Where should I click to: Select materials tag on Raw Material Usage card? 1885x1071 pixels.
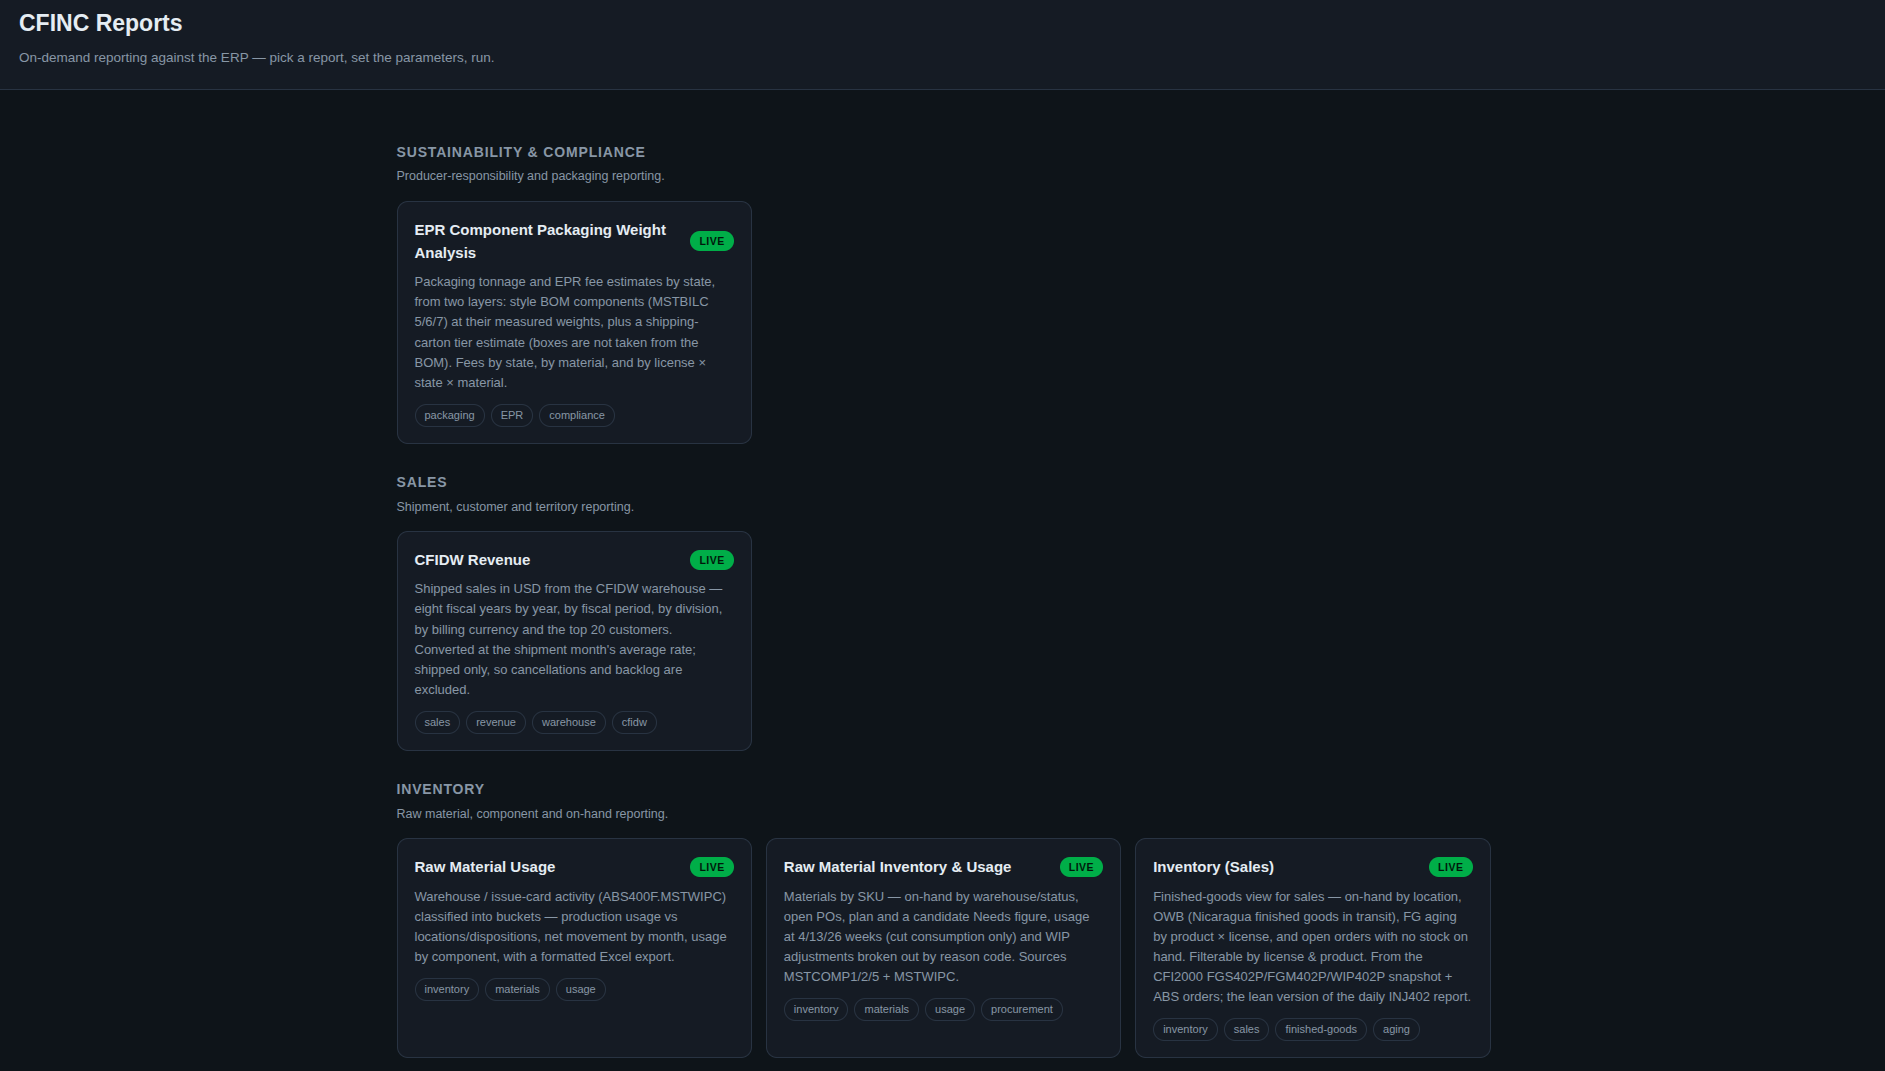coord(517,989)
